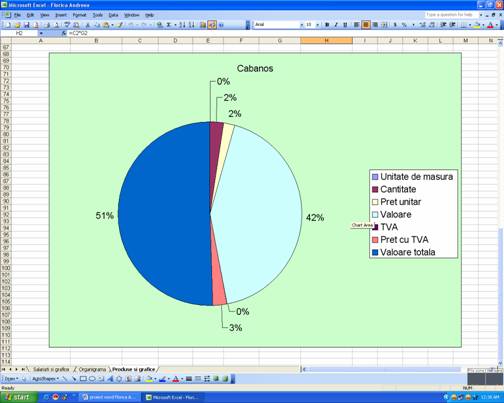Click the Bold formatting button
The height and width of the screenshot is (403, 504).
pyautogui.click(x=327, y=25)
